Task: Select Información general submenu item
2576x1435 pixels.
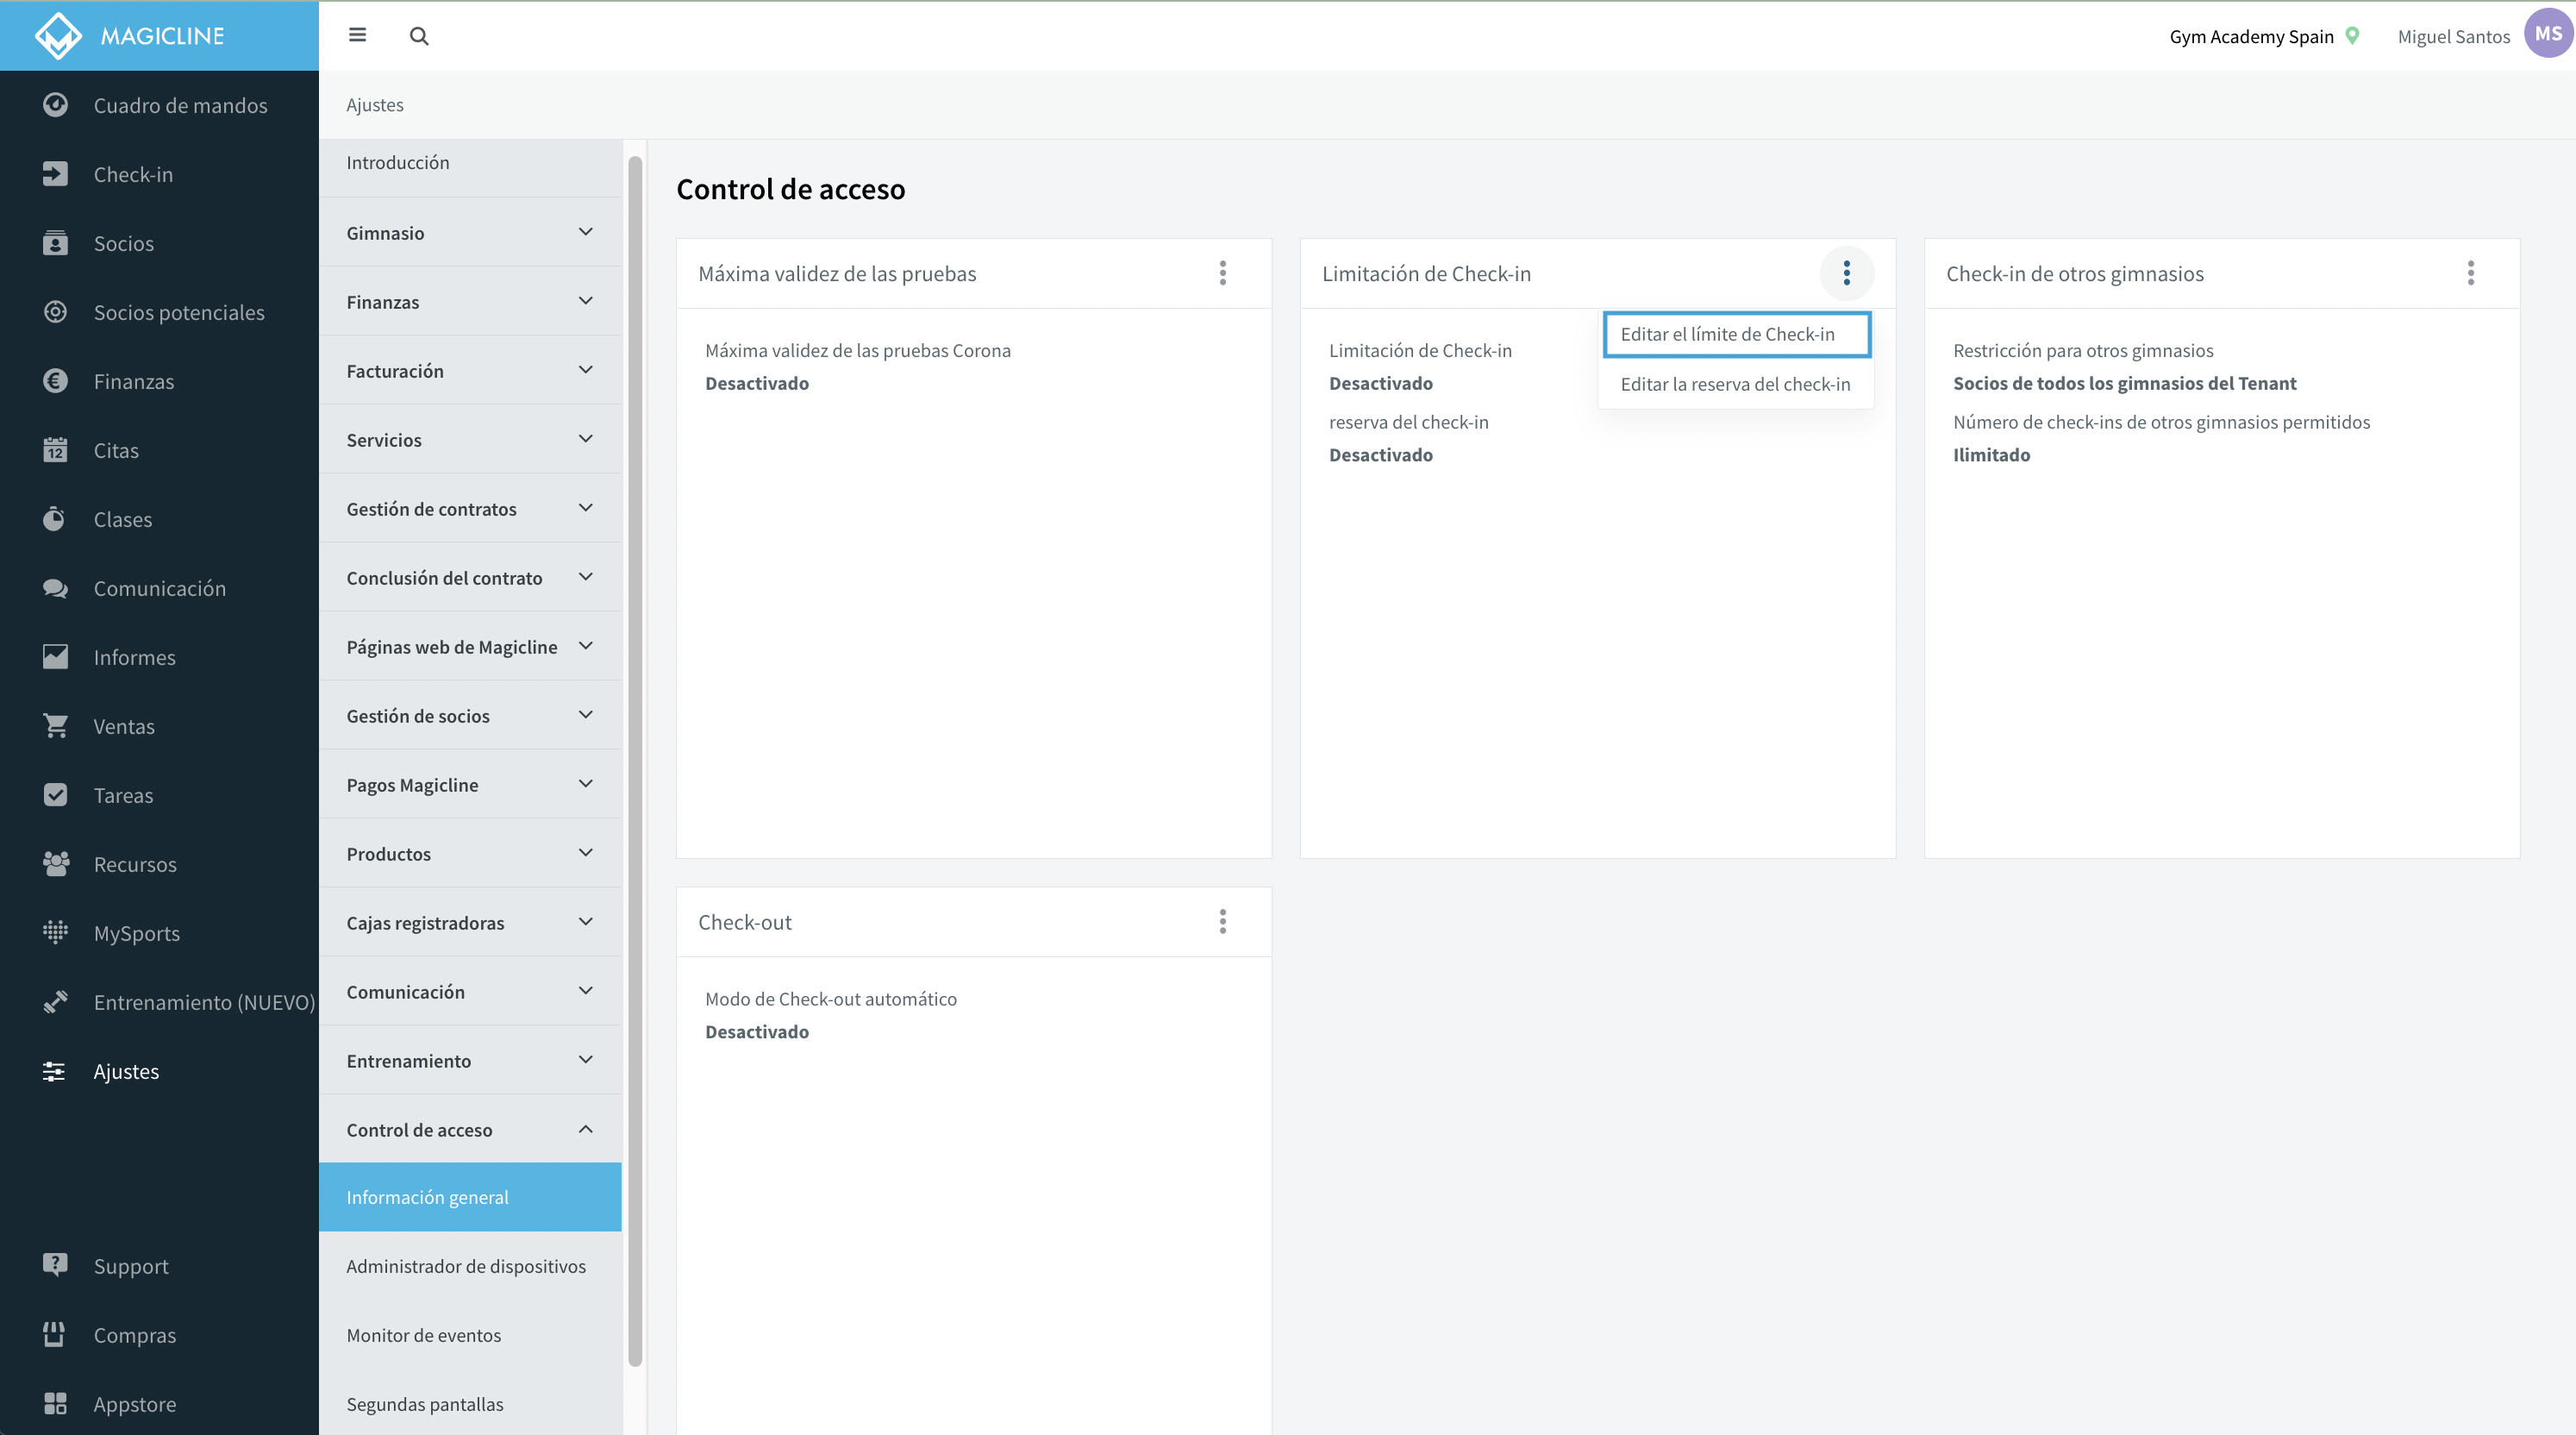Action: [470, 1197]
